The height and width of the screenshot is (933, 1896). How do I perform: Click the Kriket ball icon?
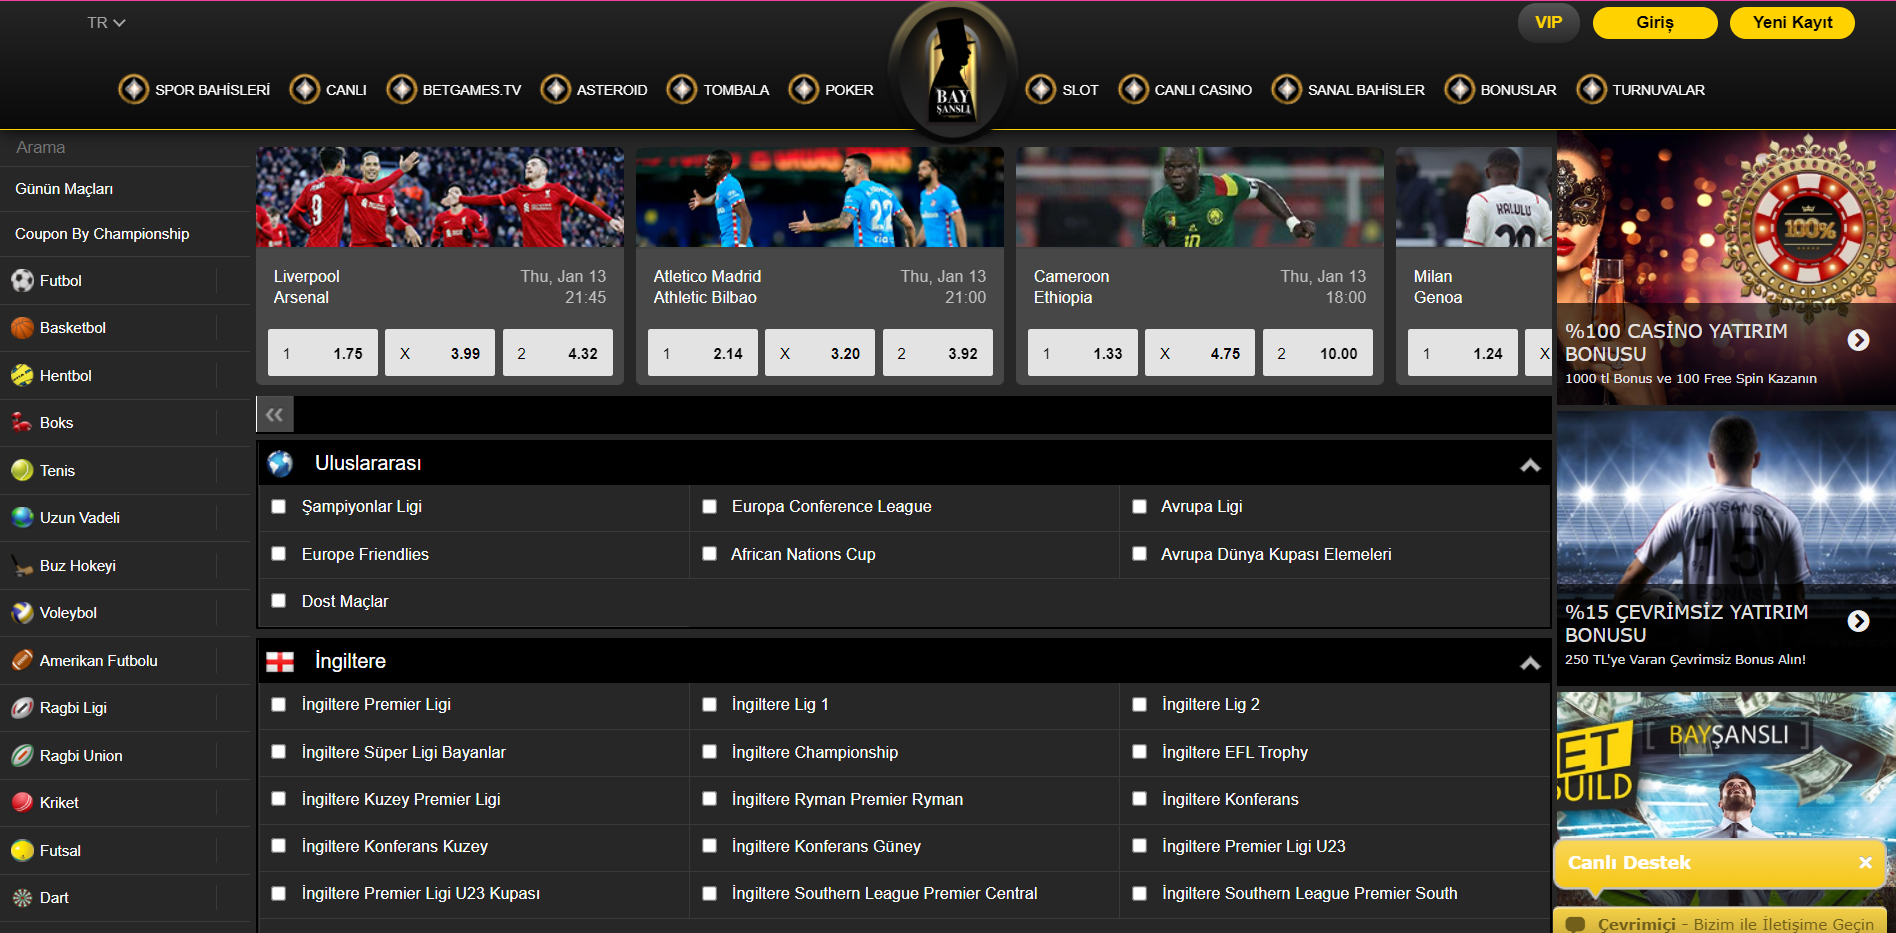click(22, 803)
